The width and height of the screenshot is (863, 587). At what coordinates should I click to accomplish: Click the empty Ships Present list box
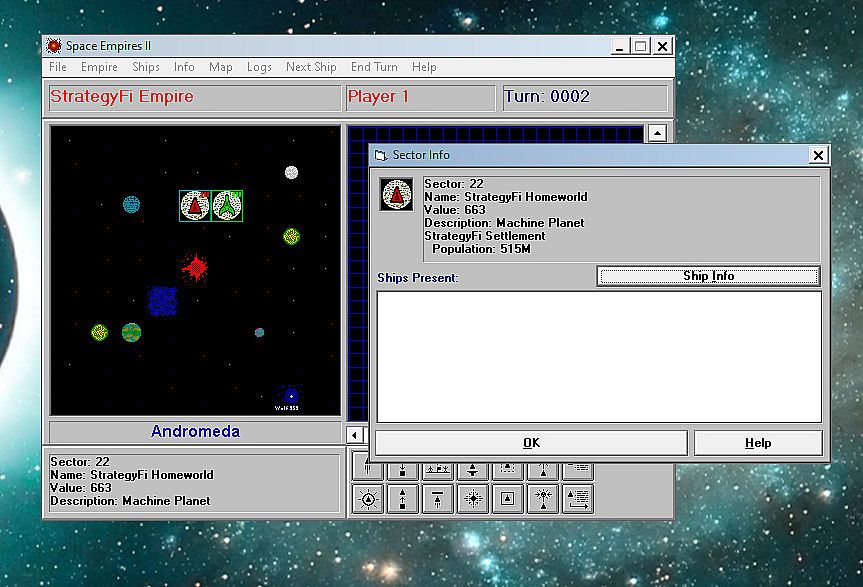[599, 357]
